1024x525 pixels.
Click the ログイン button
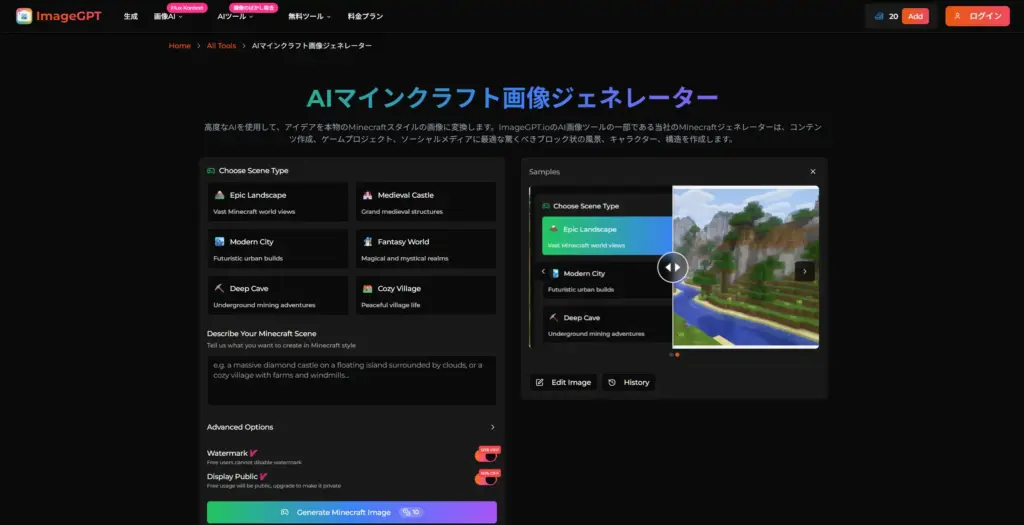click(978, 16)
